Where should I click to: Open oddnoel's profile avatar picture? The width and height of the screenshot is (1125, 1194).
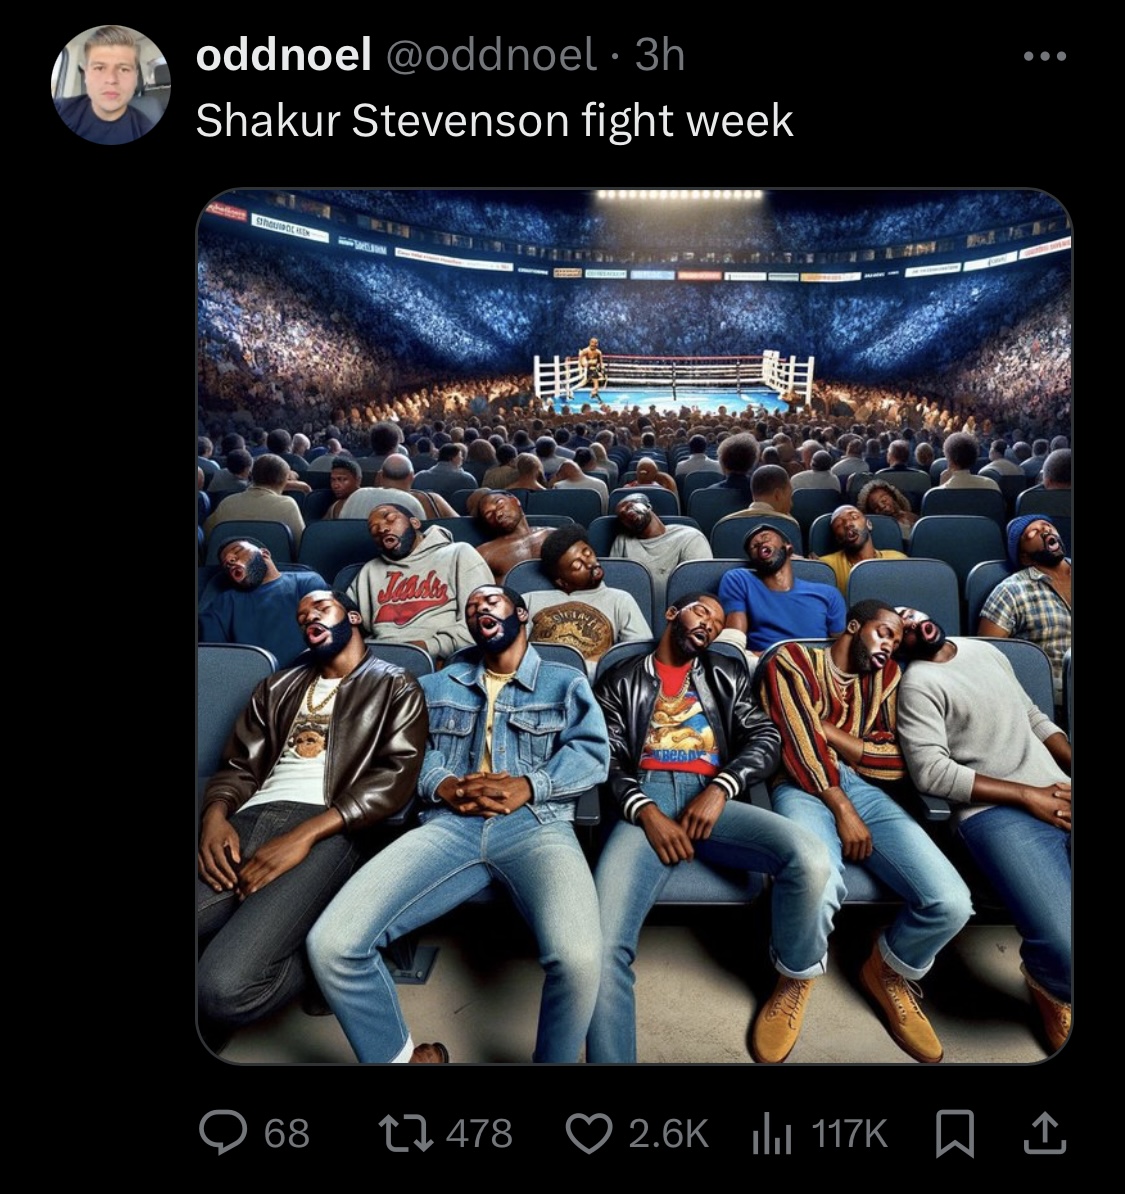coord(111,85)
